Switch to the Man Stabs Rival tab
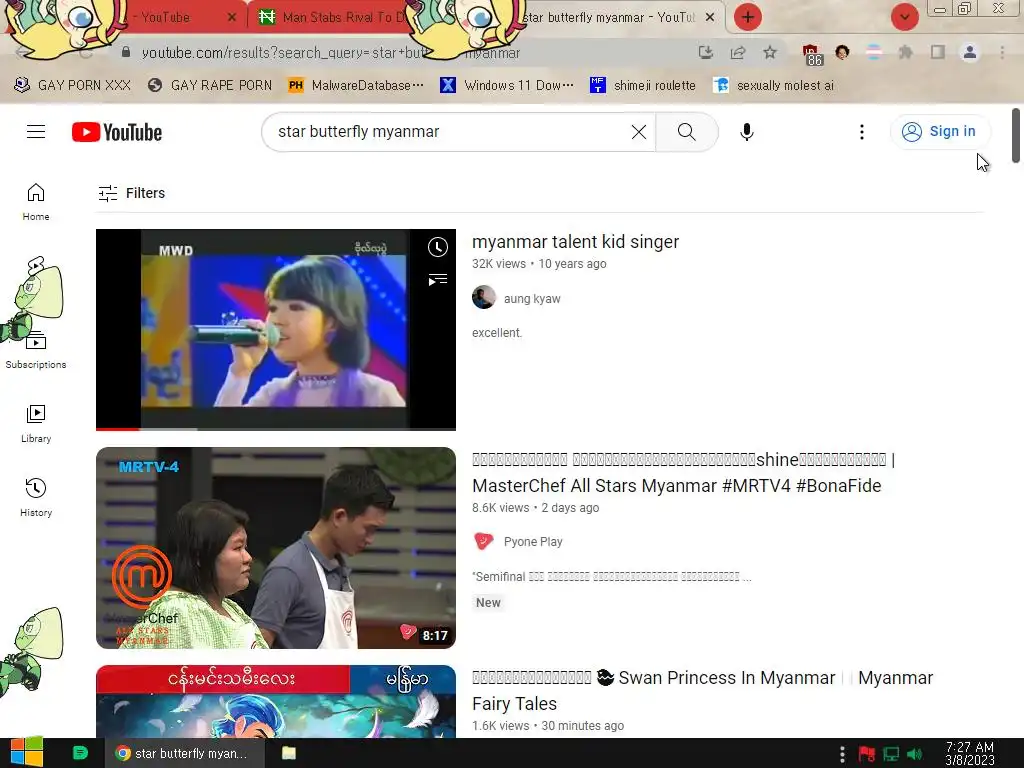The width and height of the screenshot is (1024, 768). pyautogui.click(x=333, y=17)
